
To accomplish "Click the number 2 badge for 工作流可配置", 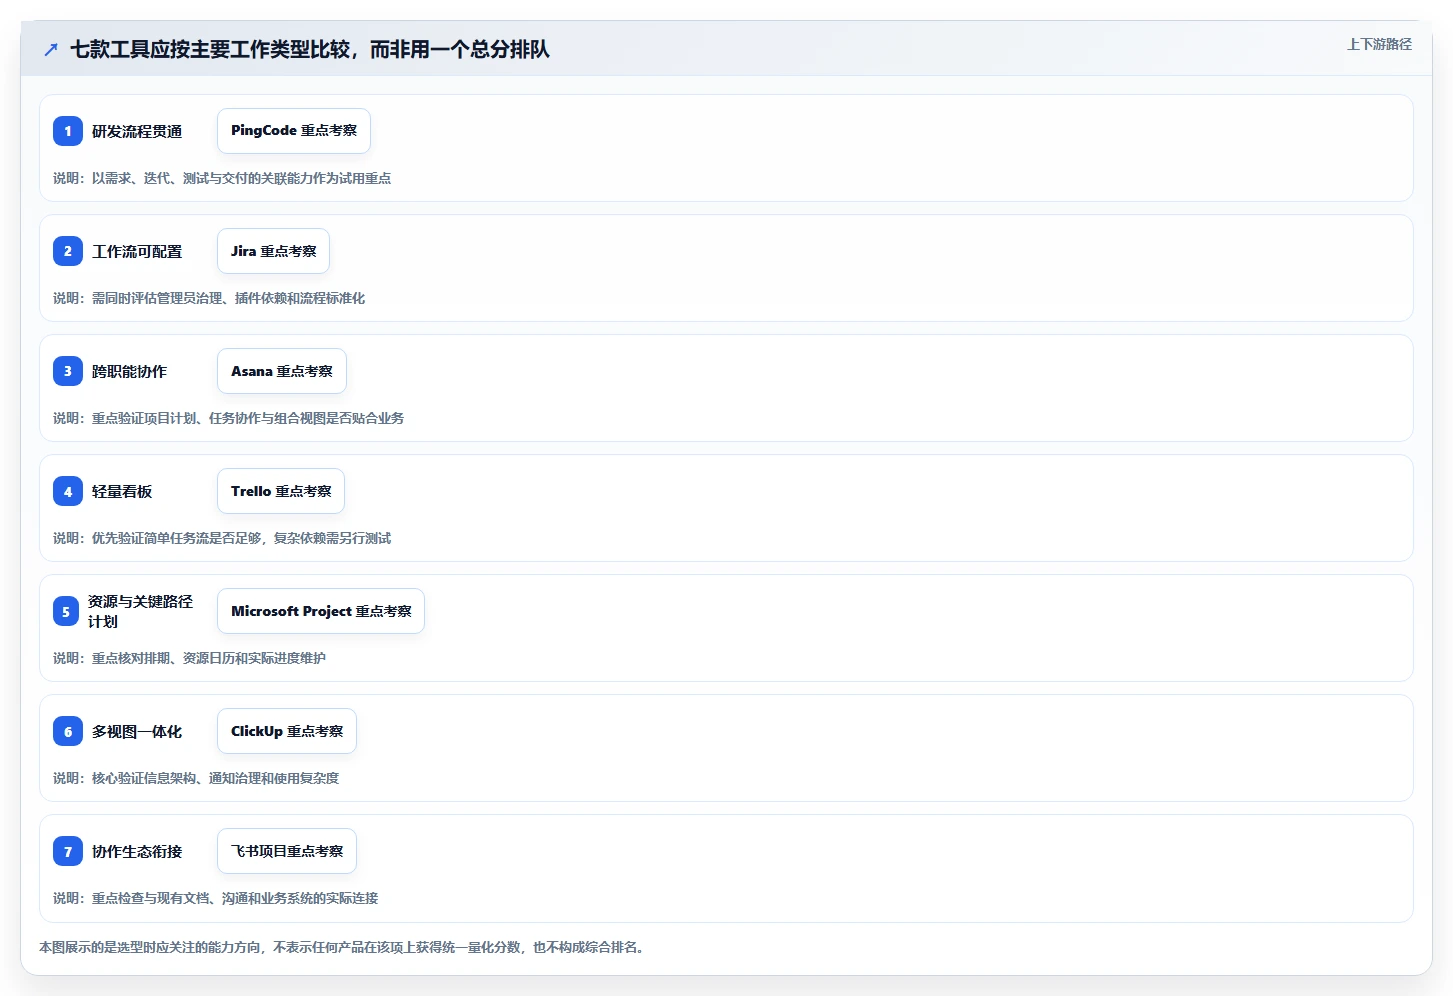I will pyautogui.click(x=68, y=251).
